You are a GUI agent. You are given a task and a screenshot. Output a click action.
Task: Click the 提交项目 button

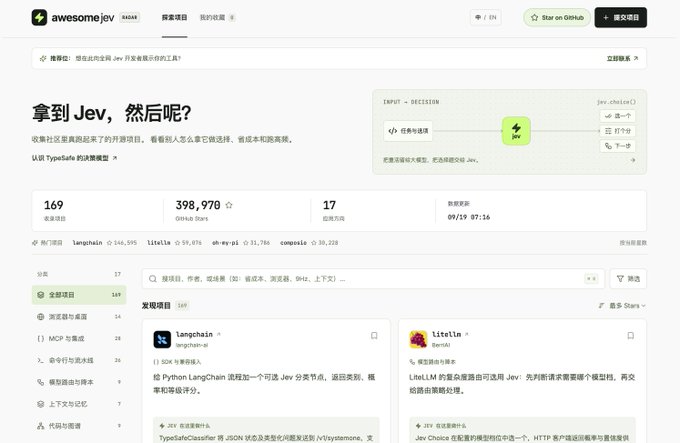621,17
